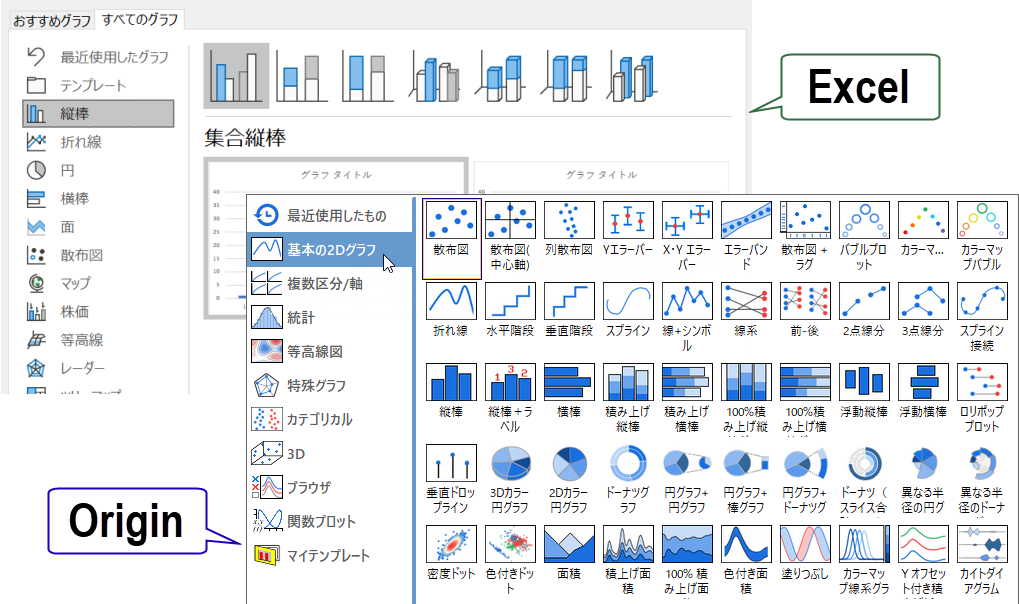Choose 統計 in the Origin plot menu

point(330,317)
